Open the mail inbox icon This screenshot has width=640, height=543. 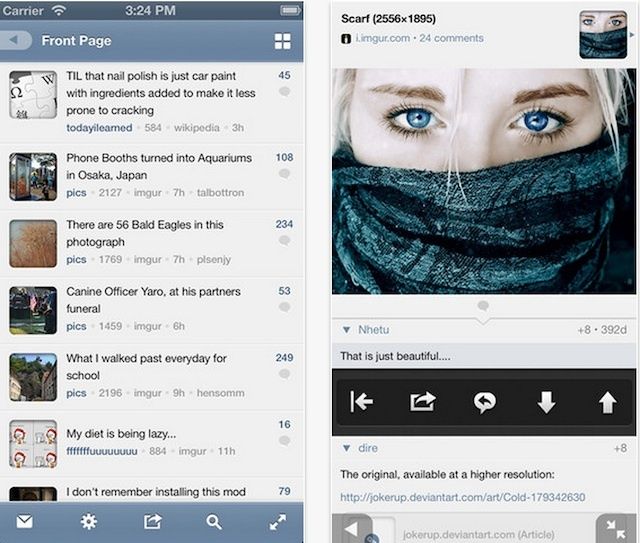(24, 521)
